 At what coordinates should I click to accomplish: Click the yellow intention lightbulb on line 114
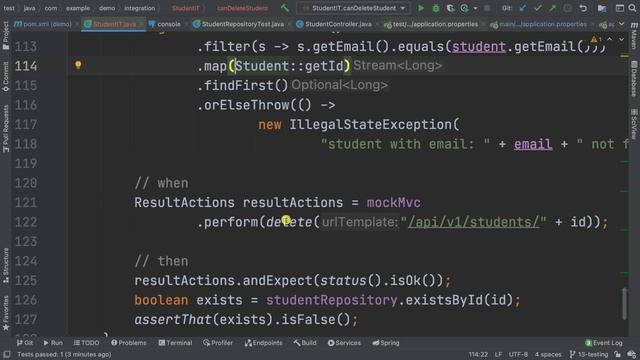tap(78, 64)
